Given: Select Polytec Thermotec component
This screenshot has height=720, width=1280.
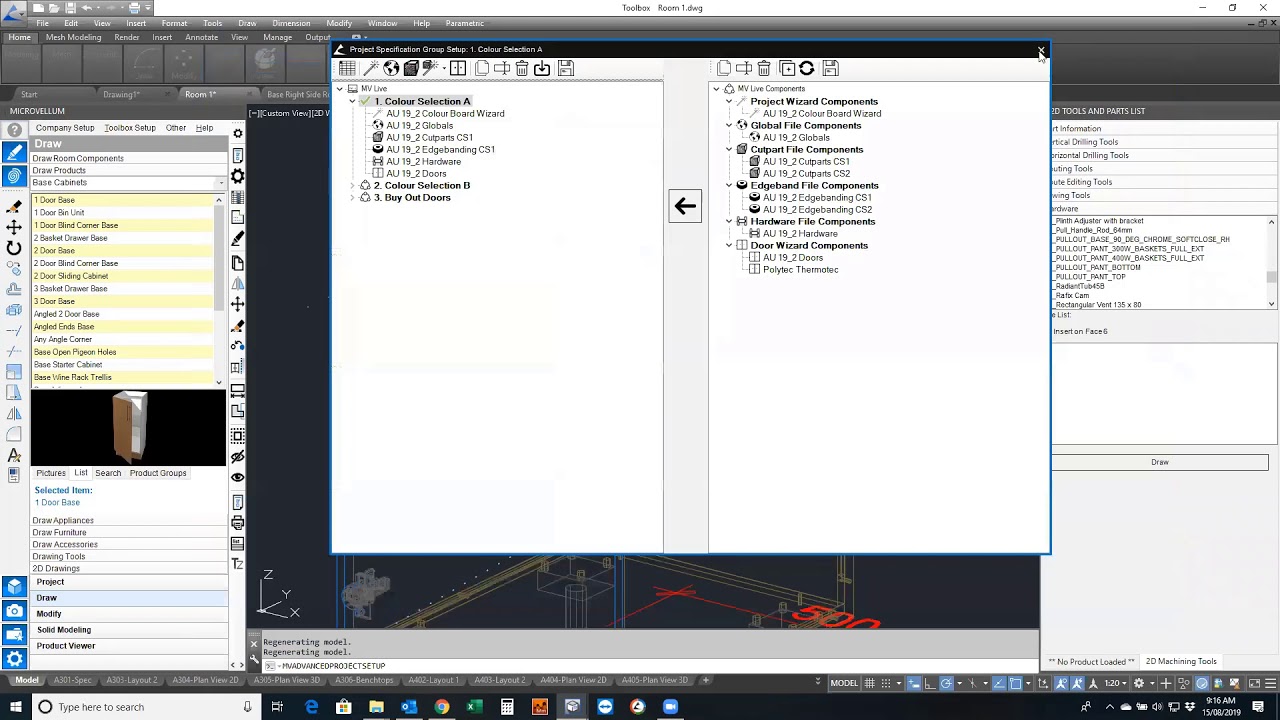Looking at the screenshot, I should 800,269.
